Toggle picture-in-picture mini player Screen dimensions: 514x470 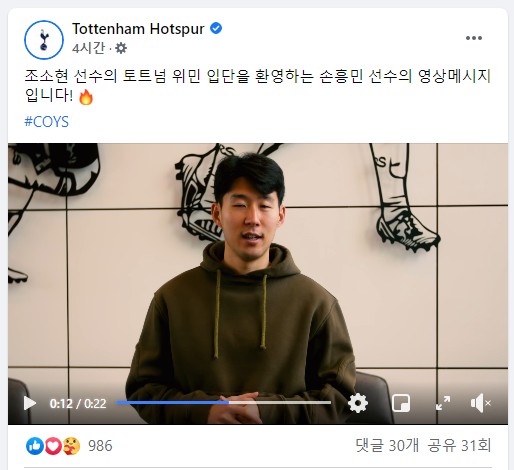pyautogui.click(x=401, y=403)
